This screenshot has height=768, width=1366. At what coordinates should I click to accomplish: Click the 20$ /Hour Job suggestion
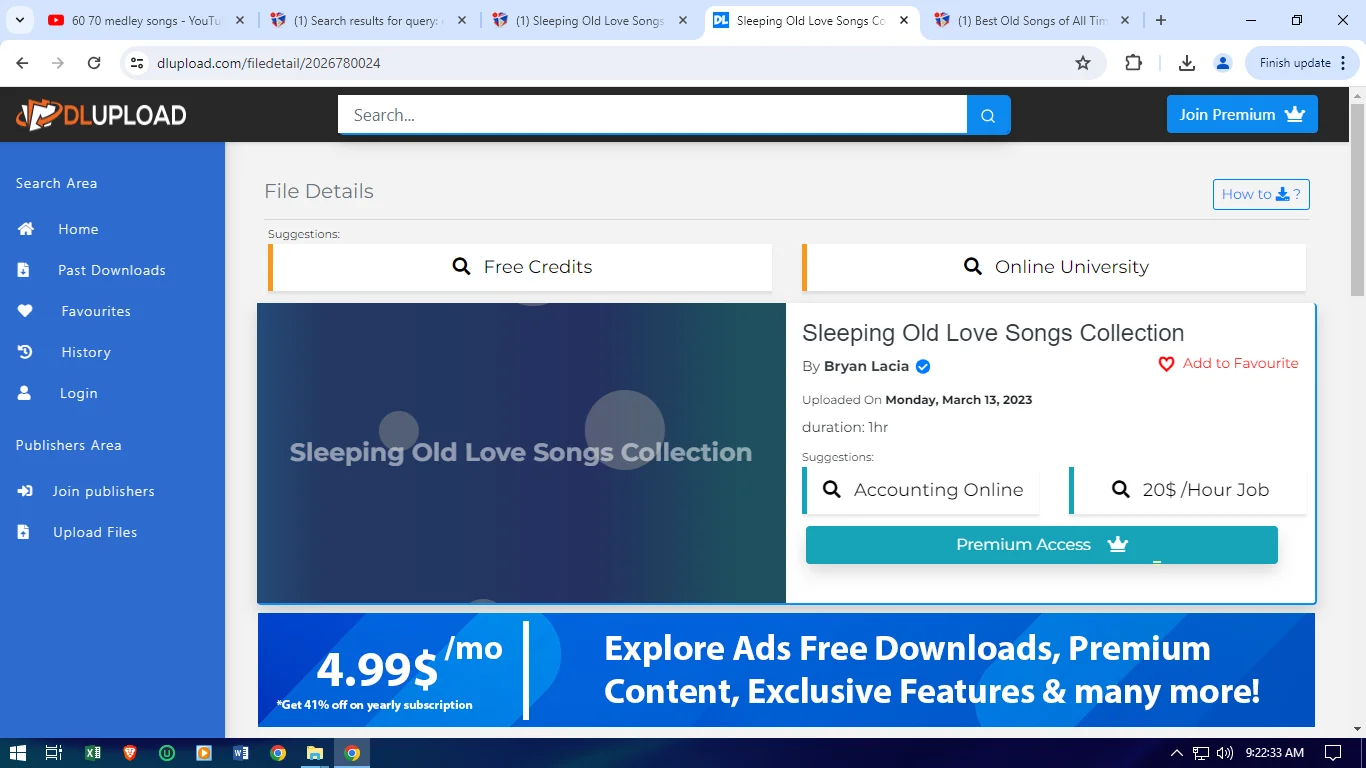(1188, 490)
